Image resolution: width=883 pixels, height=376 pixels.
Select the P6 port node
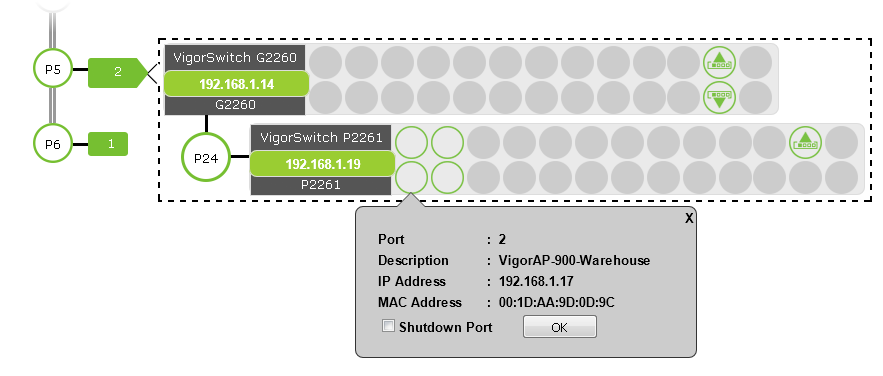(x=52, y=144)
